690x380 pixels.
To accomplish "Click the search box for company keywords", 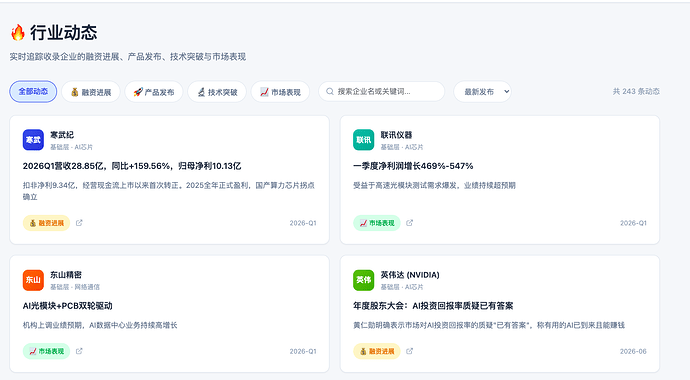I will pos(382,91).
